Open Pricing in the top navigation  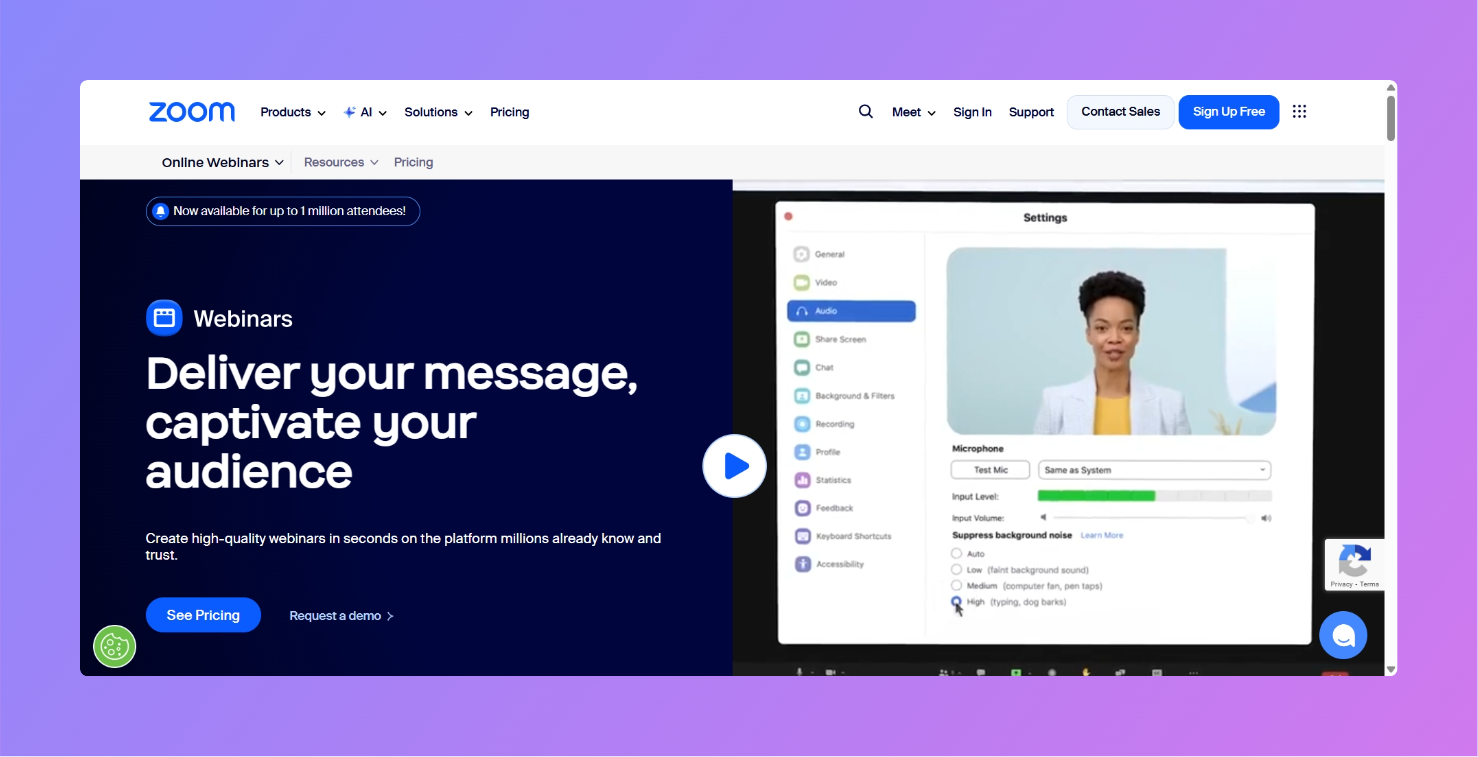(510, 112)
